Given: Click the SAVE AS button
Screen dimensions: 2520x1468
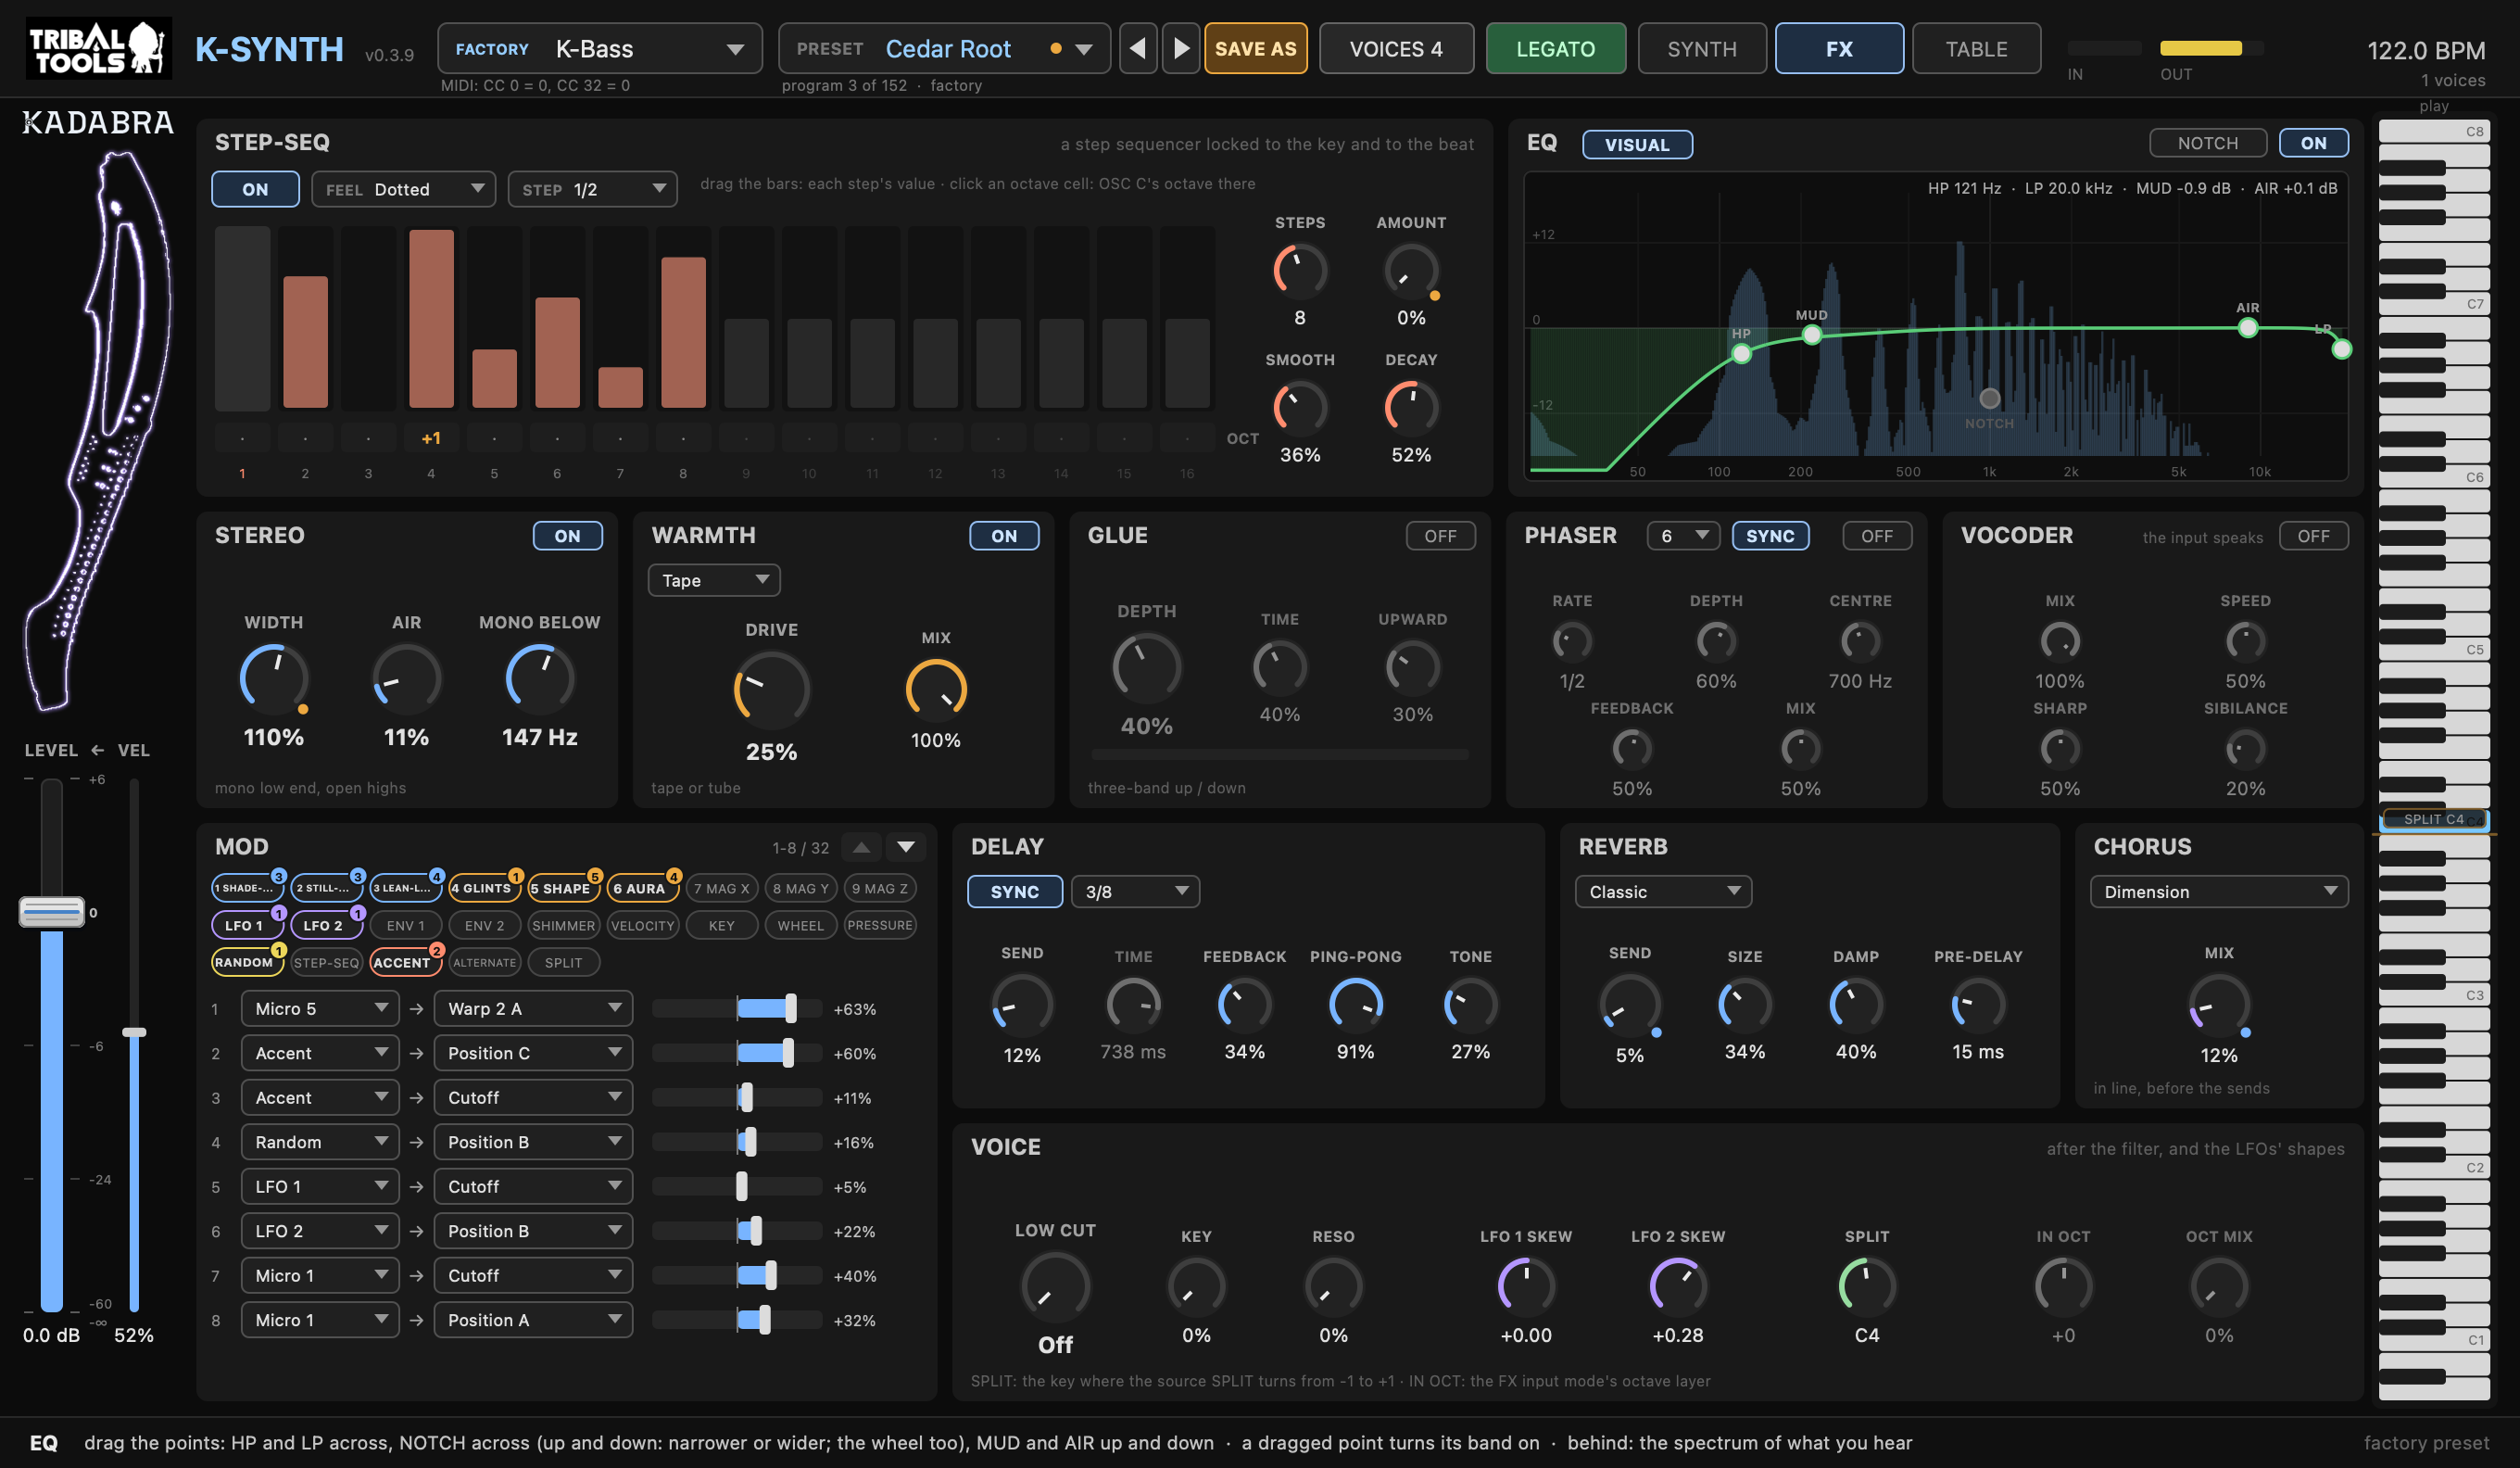Looking at the screenshot, I should [x=1255, y=48].
